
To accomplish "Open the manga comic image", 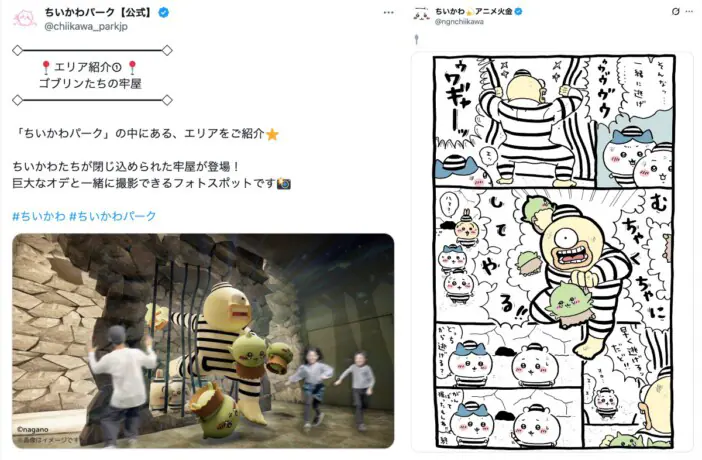I will pyautogui.click(x=554, y=251).
